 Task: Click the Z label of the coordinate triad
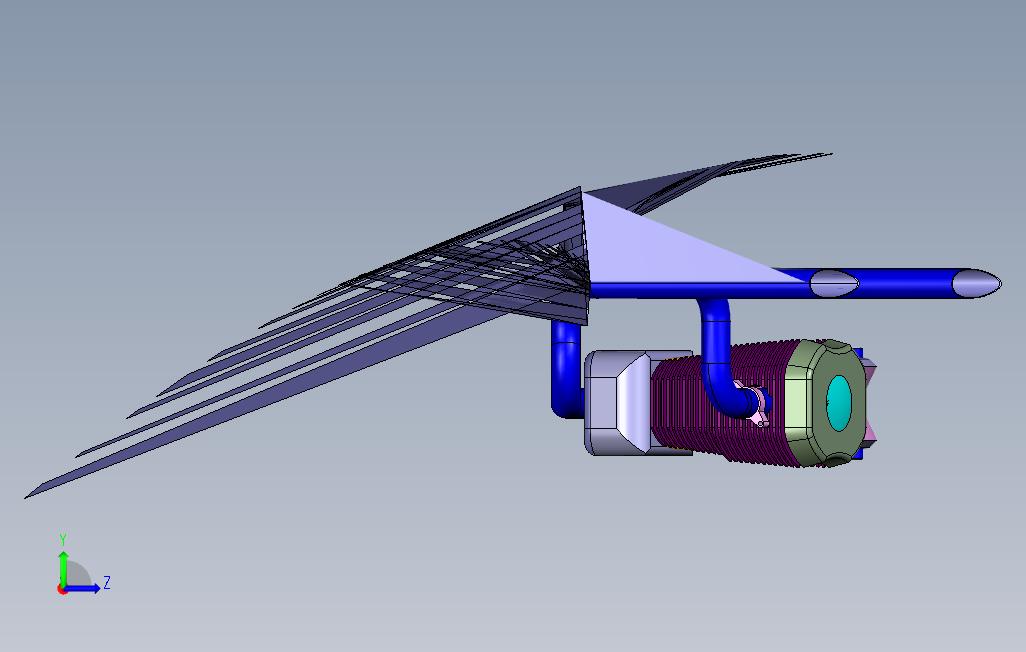coord(107,583)
